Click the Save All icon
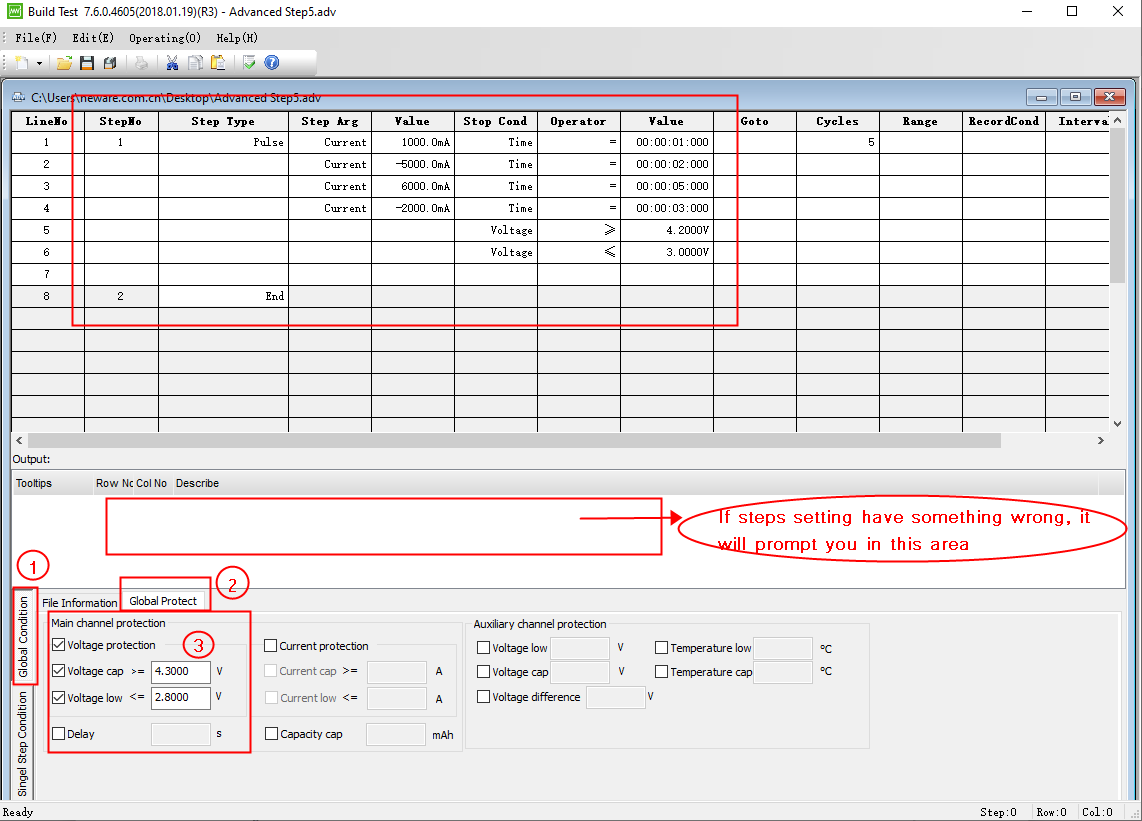 coord(110,63)
